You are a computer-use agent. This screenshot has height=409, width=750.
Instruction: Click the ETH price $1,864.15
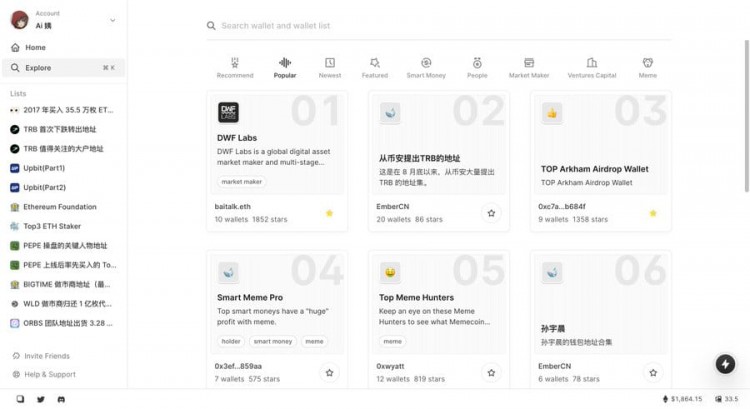[682, 399]
